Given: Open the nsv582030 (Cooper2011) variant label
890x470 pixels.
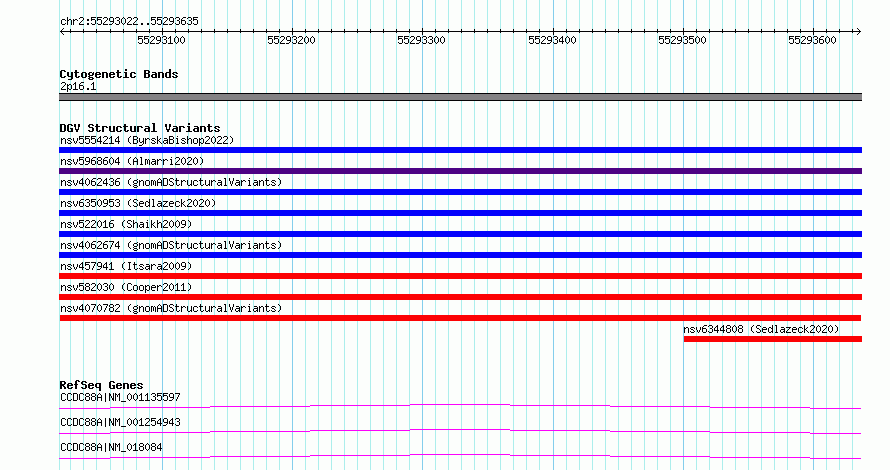Looking at the screenshot, I should click(x=126, y=287).
